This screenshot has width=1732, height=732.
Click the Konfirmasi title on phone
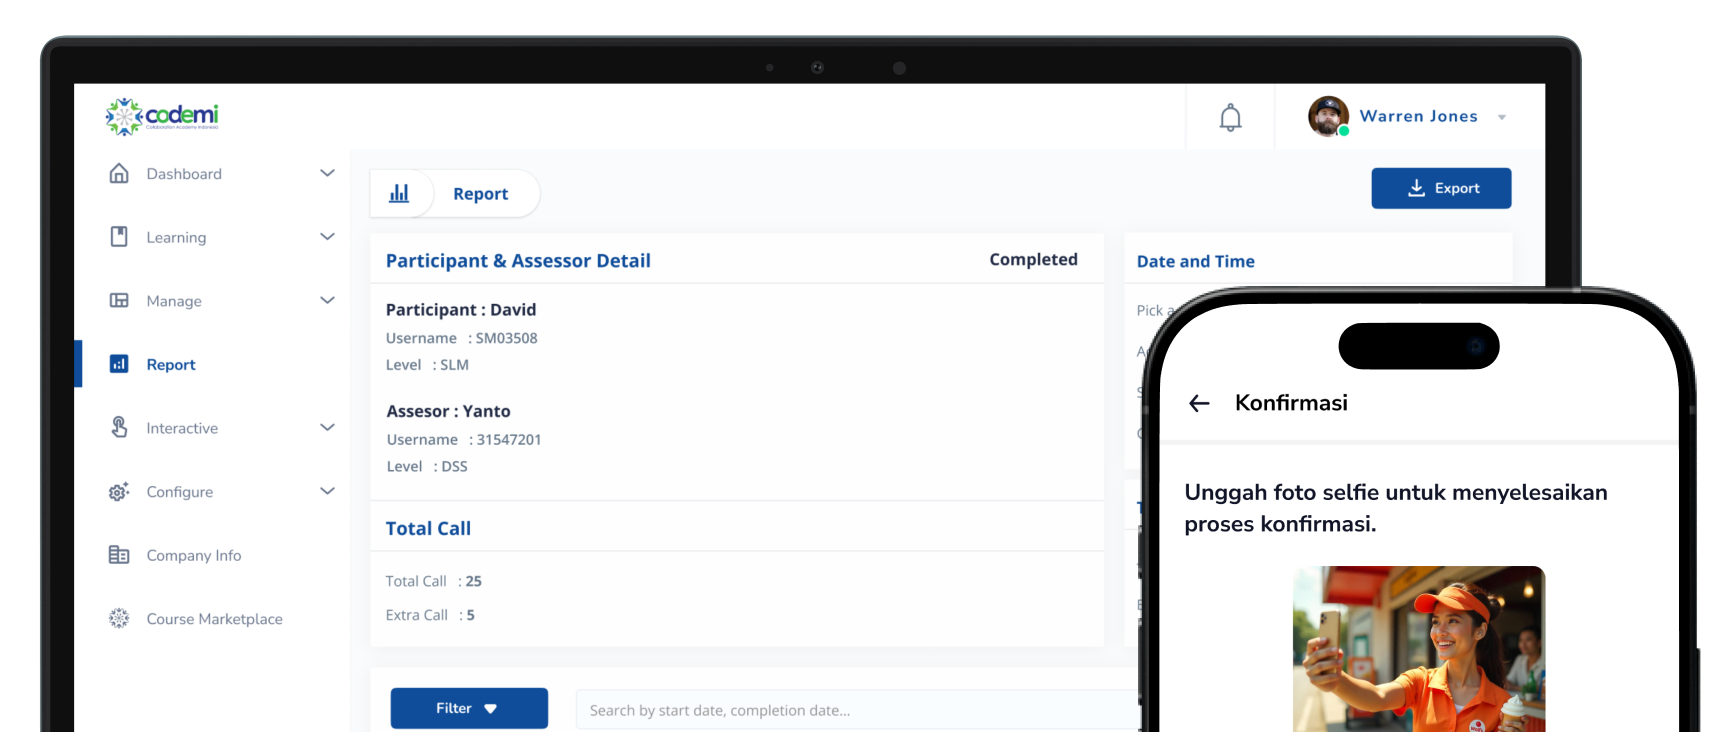(1291, 402)
